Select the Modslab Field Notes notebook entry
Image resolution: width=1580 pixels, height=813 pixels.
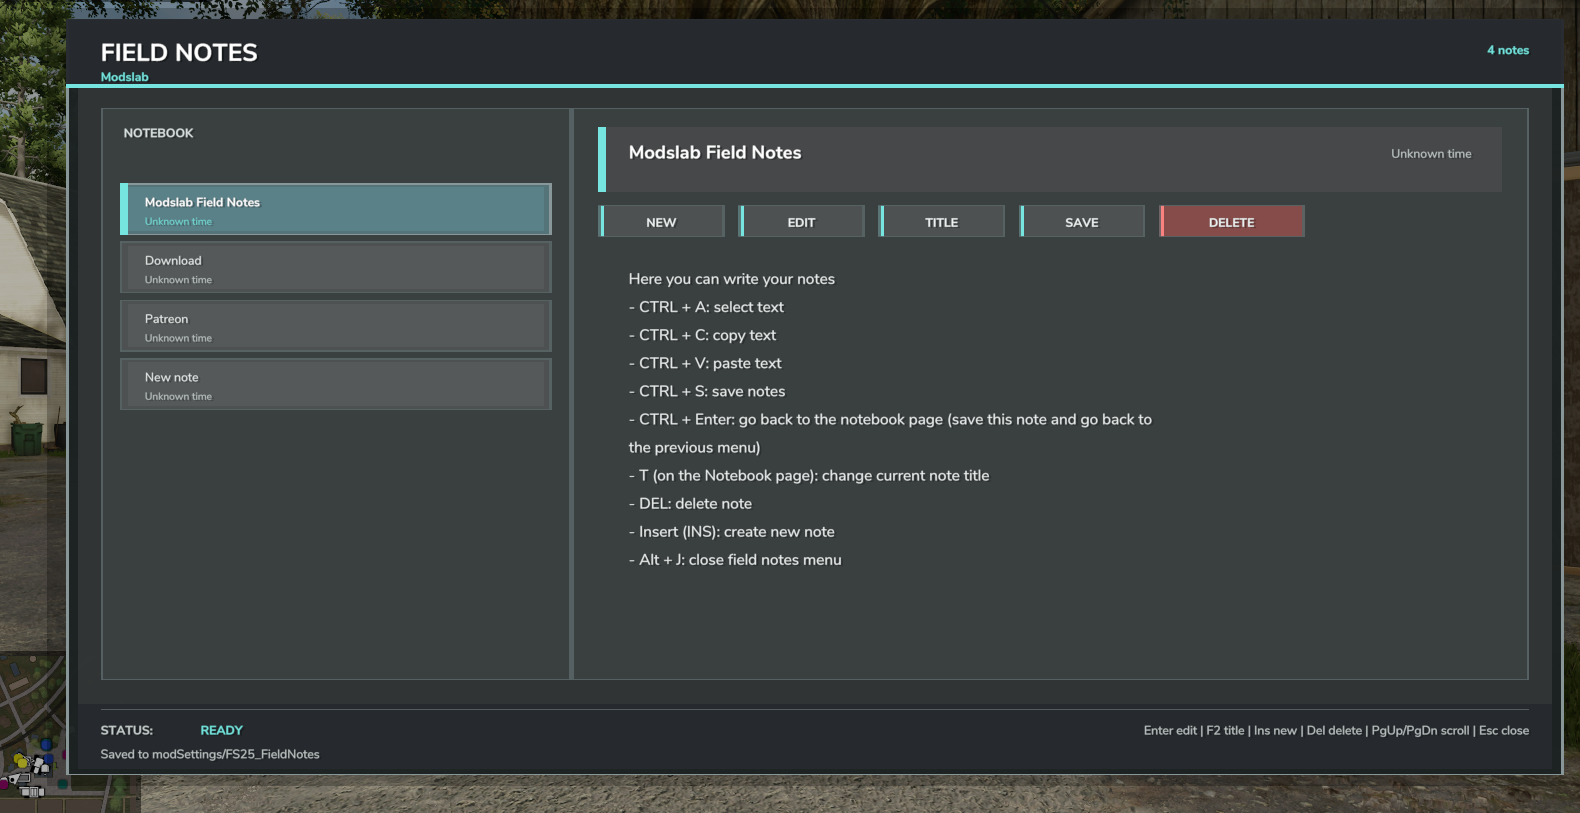click(335, 209)
